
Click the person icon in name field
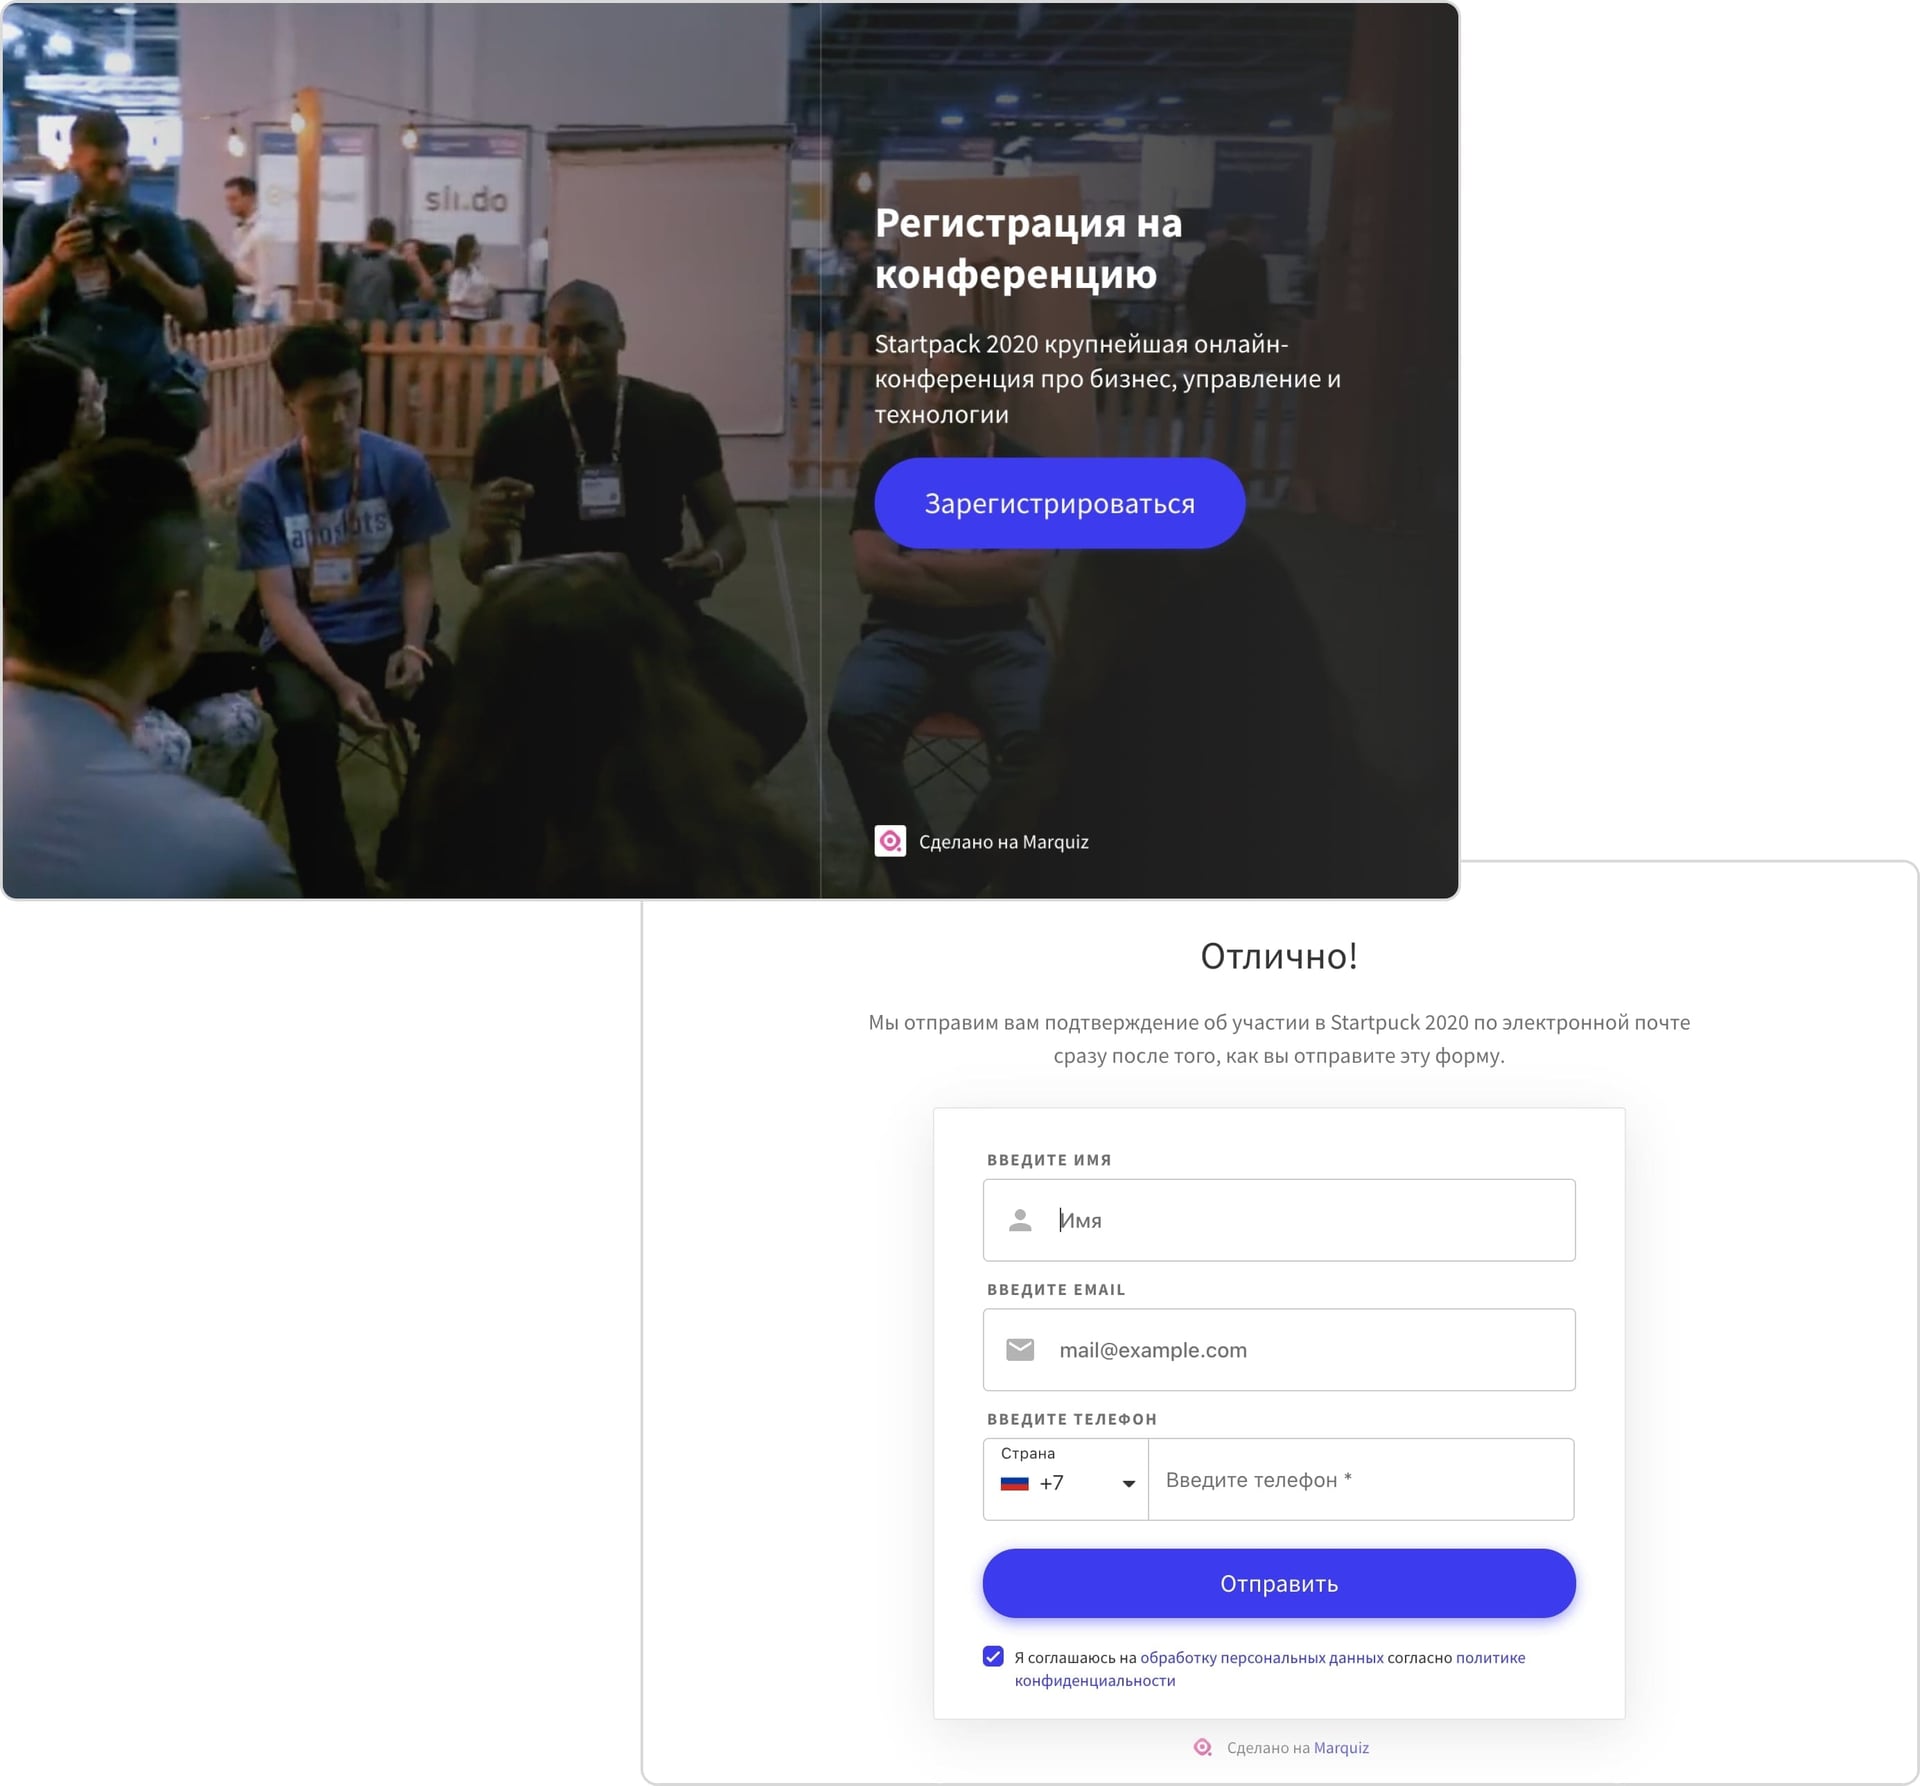point(1020,1220)
